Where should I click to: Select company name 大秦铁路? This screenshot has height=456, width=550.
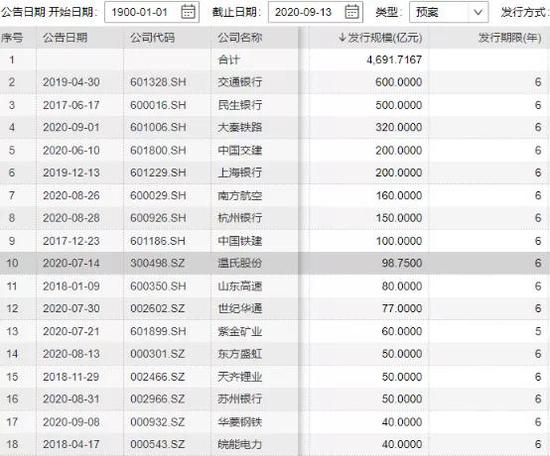click(240, 127)
